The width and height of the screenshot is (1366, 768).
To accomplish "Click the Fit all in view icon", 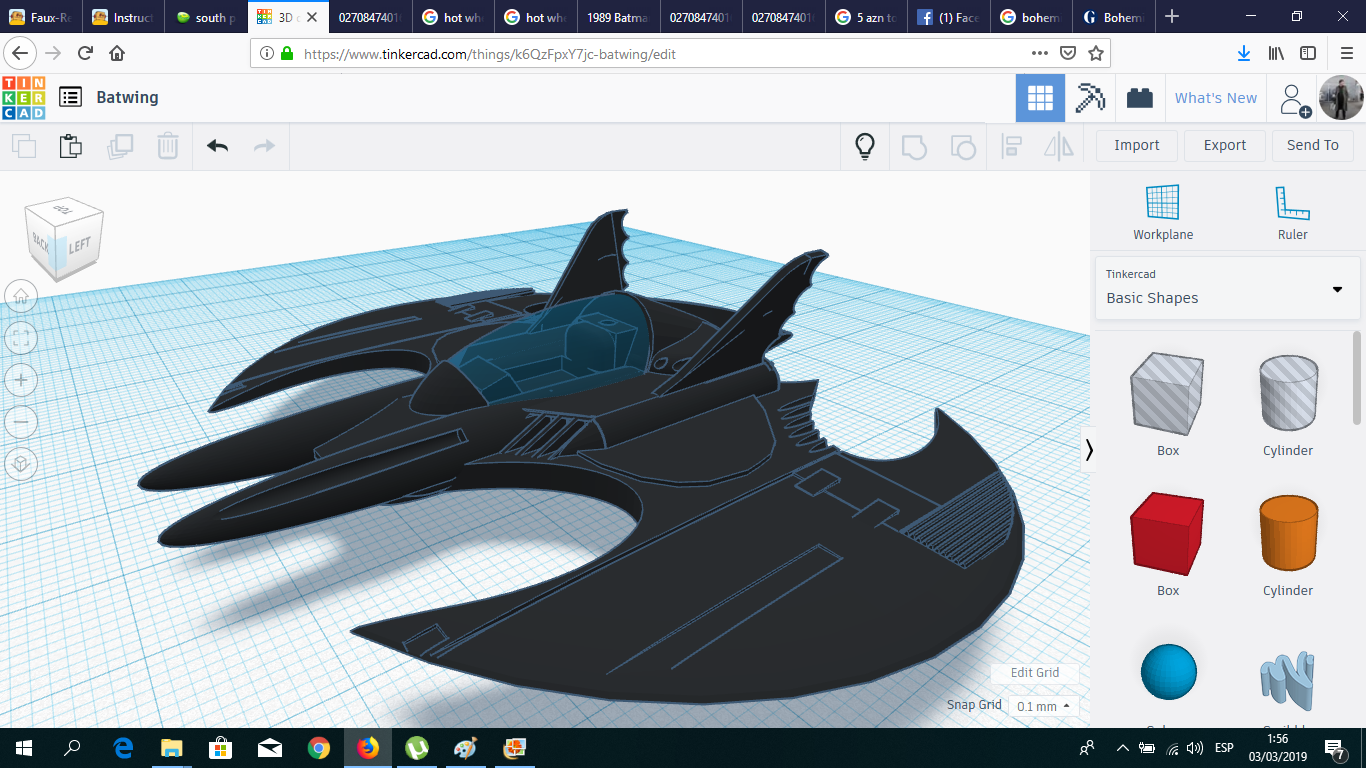I will 21,338.
